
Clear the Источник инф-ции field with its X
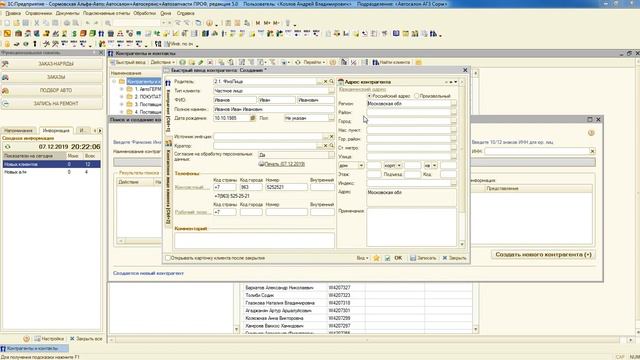click(331, 137)
